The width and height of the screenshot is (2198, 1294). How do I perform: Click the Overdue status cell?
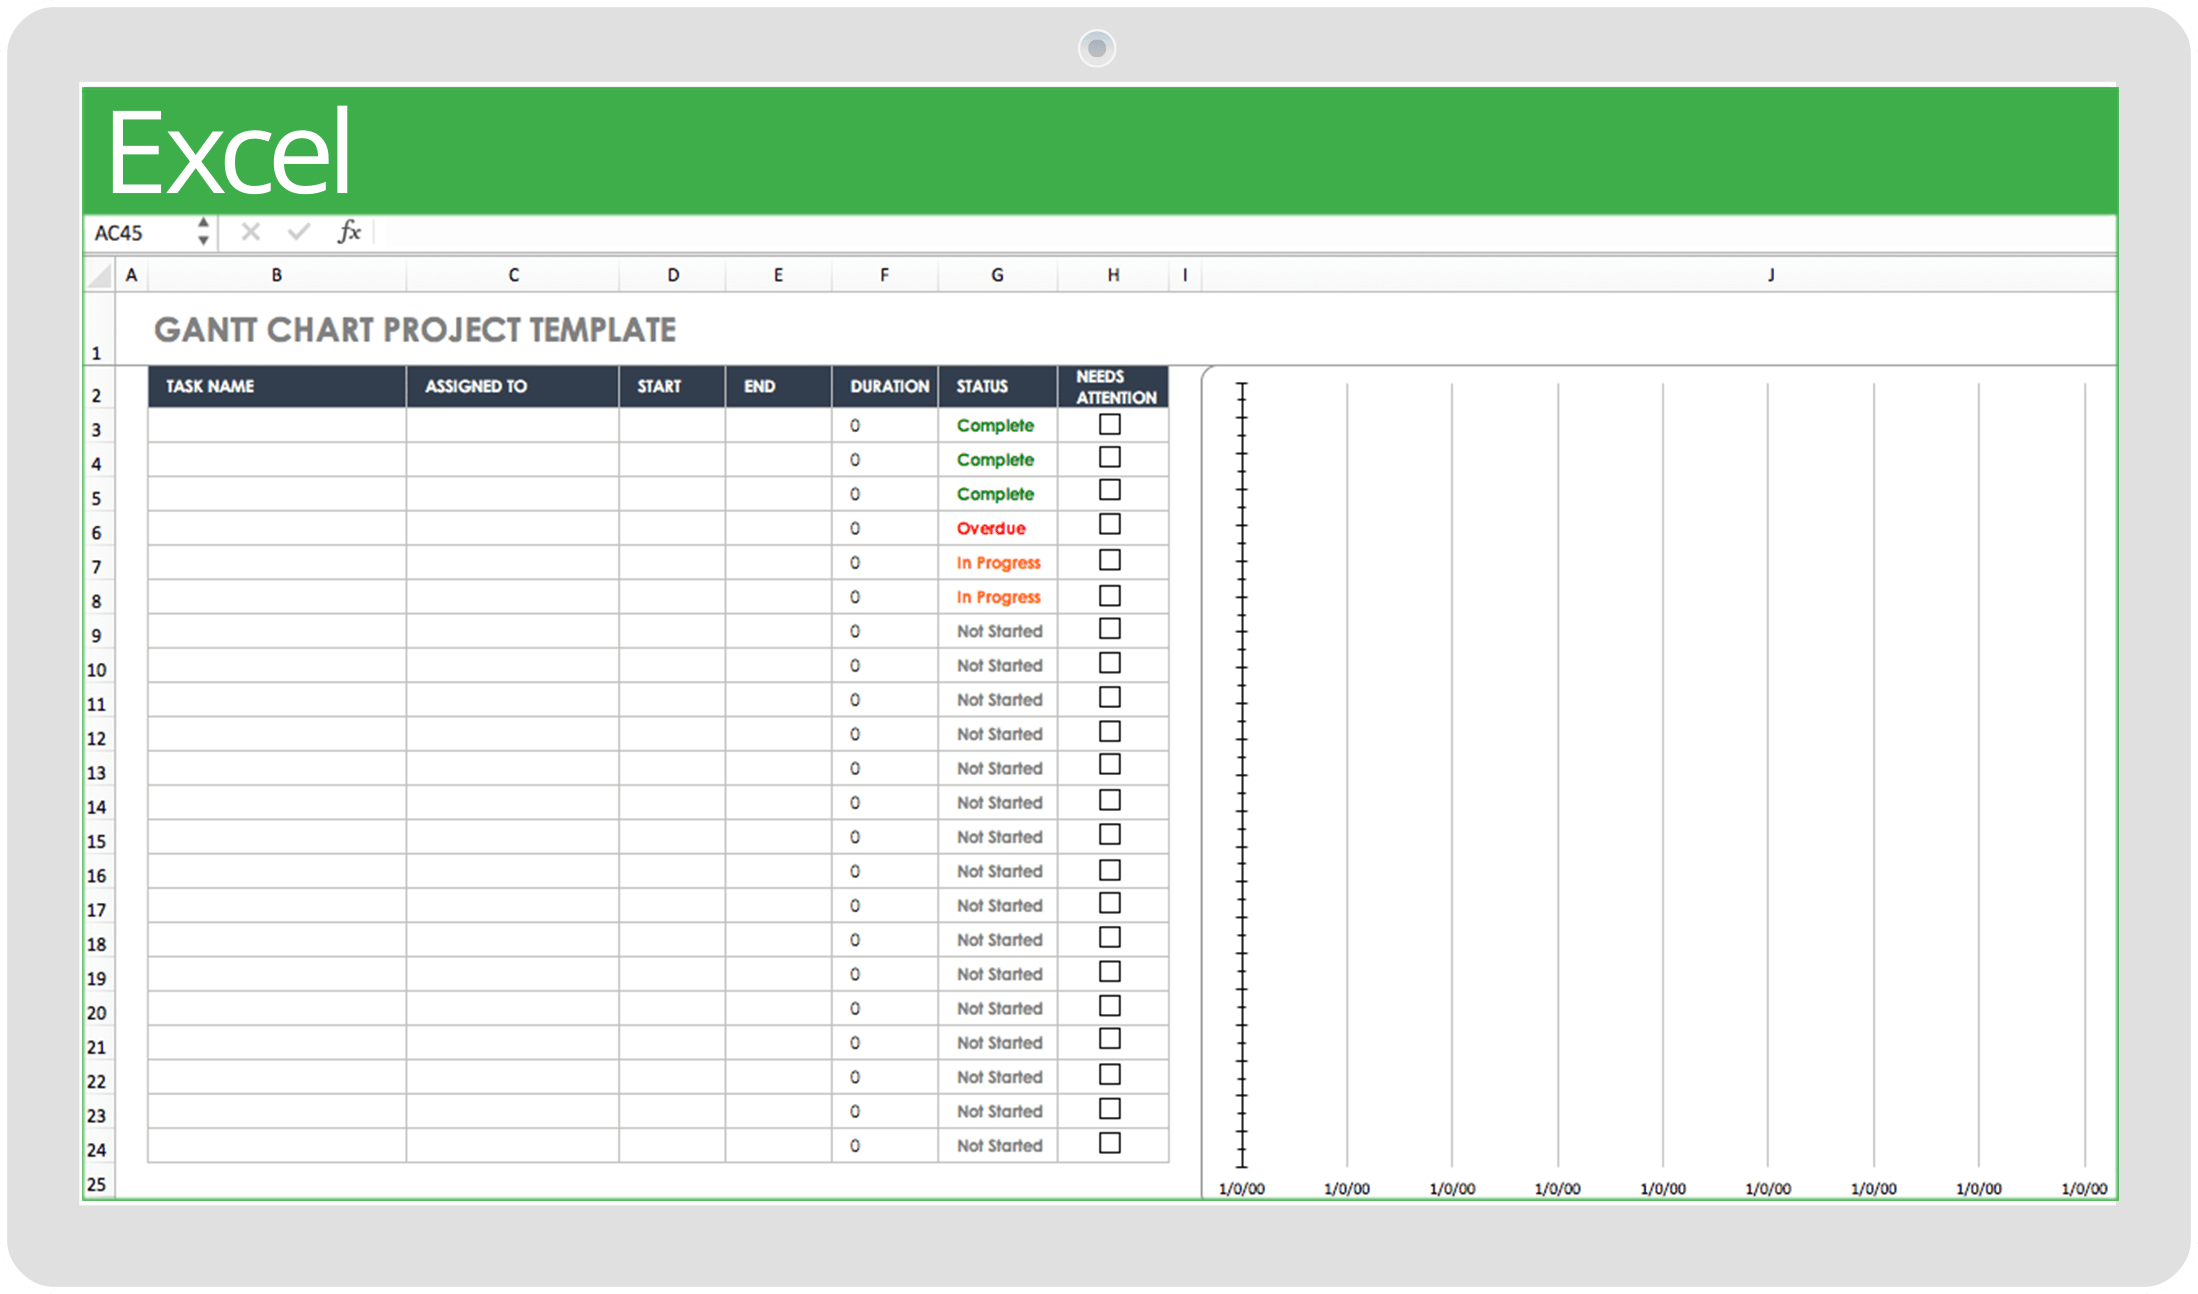[x=992, y=528]
